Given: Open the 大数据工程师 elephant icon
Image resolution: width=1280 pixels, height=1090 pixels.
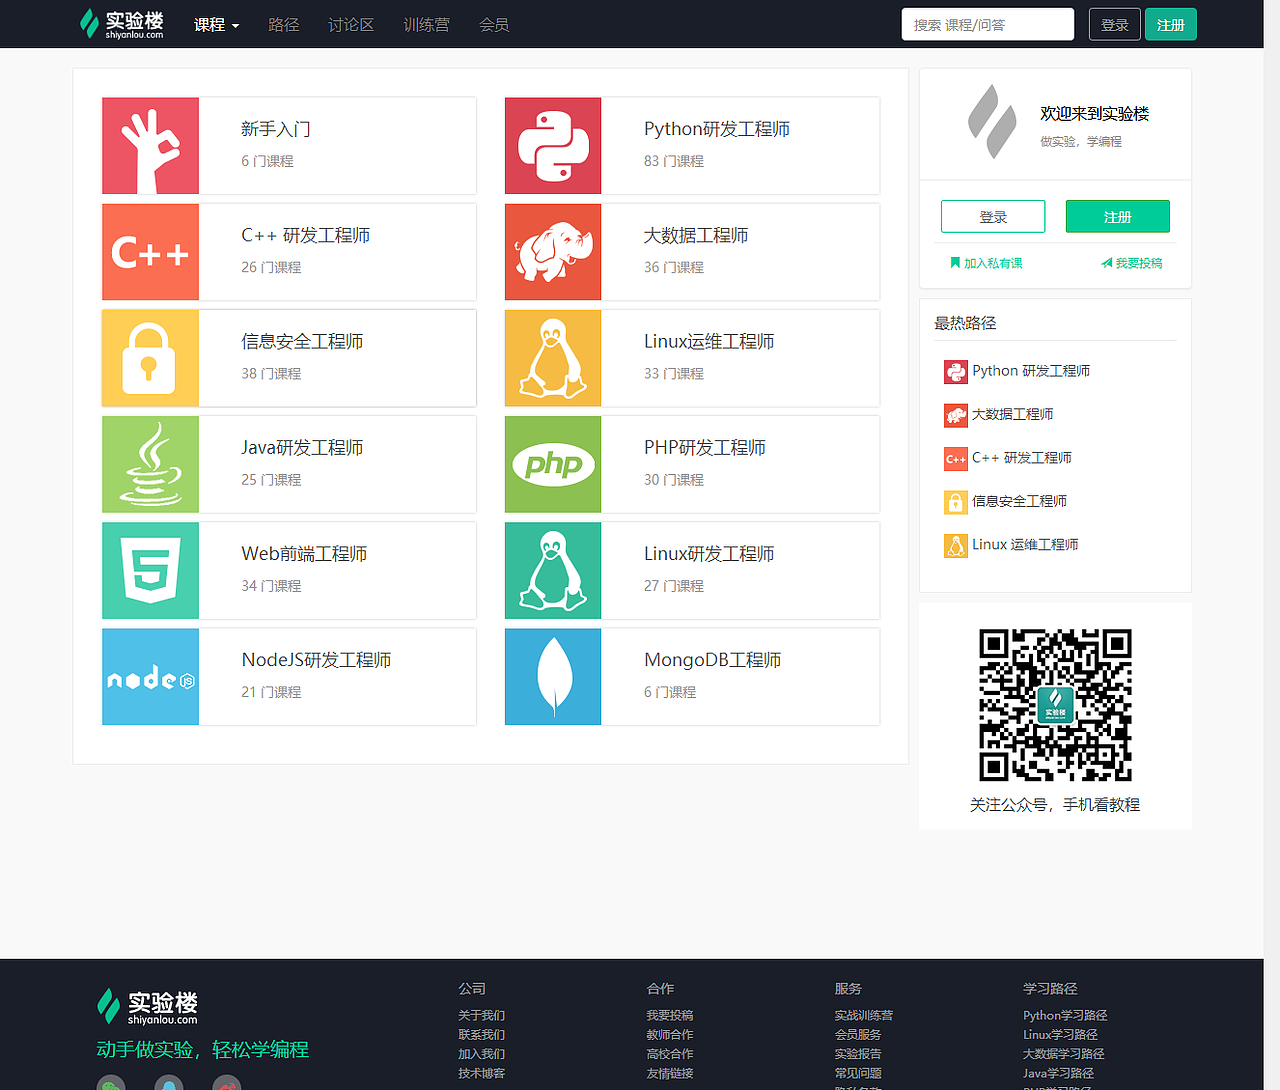Looking at the screenshot, I should click(x=553, y=252).
